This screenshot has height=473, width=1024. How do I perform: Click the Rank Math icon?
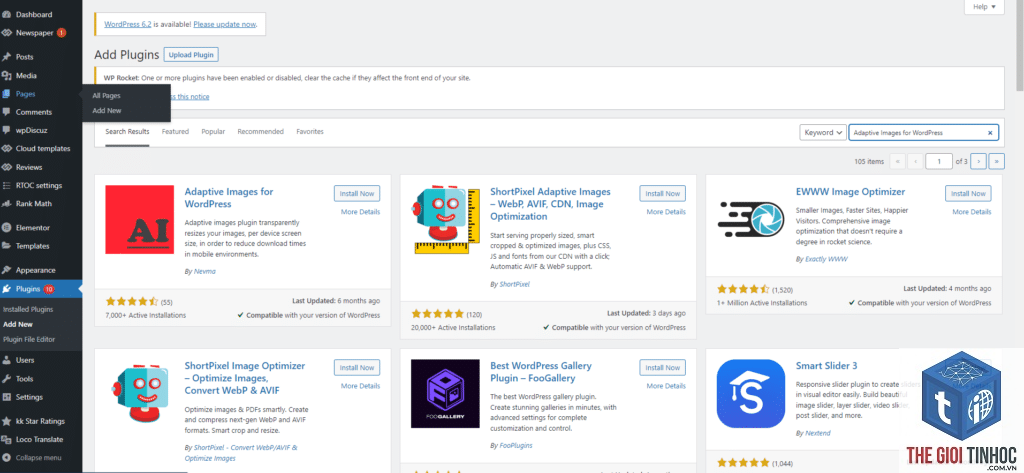[x=7, y=203]
